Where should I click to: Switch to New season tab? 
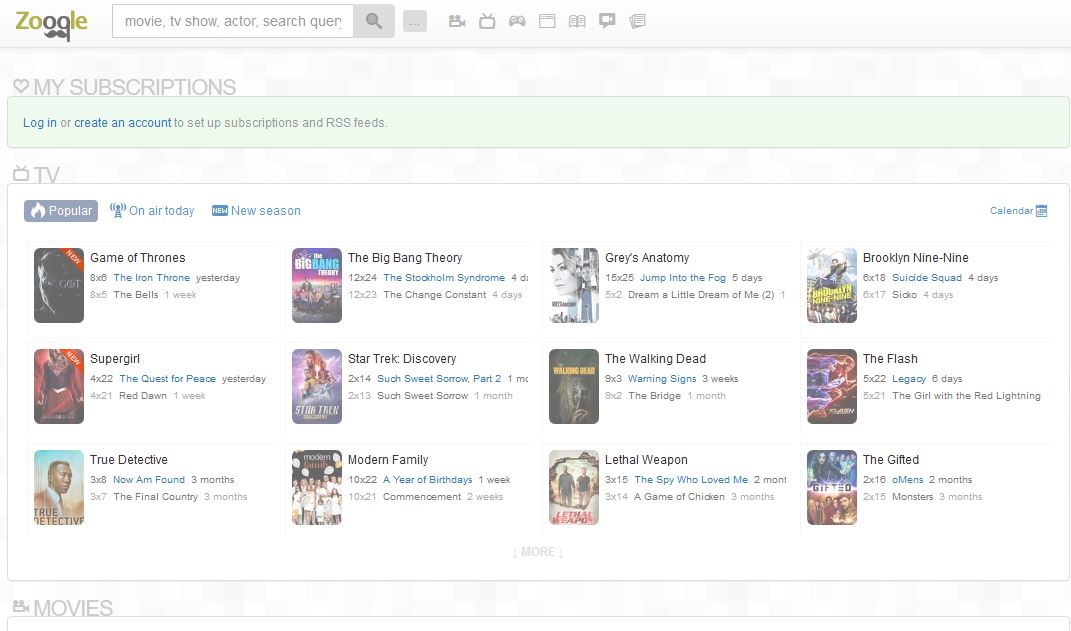[256, 211]
